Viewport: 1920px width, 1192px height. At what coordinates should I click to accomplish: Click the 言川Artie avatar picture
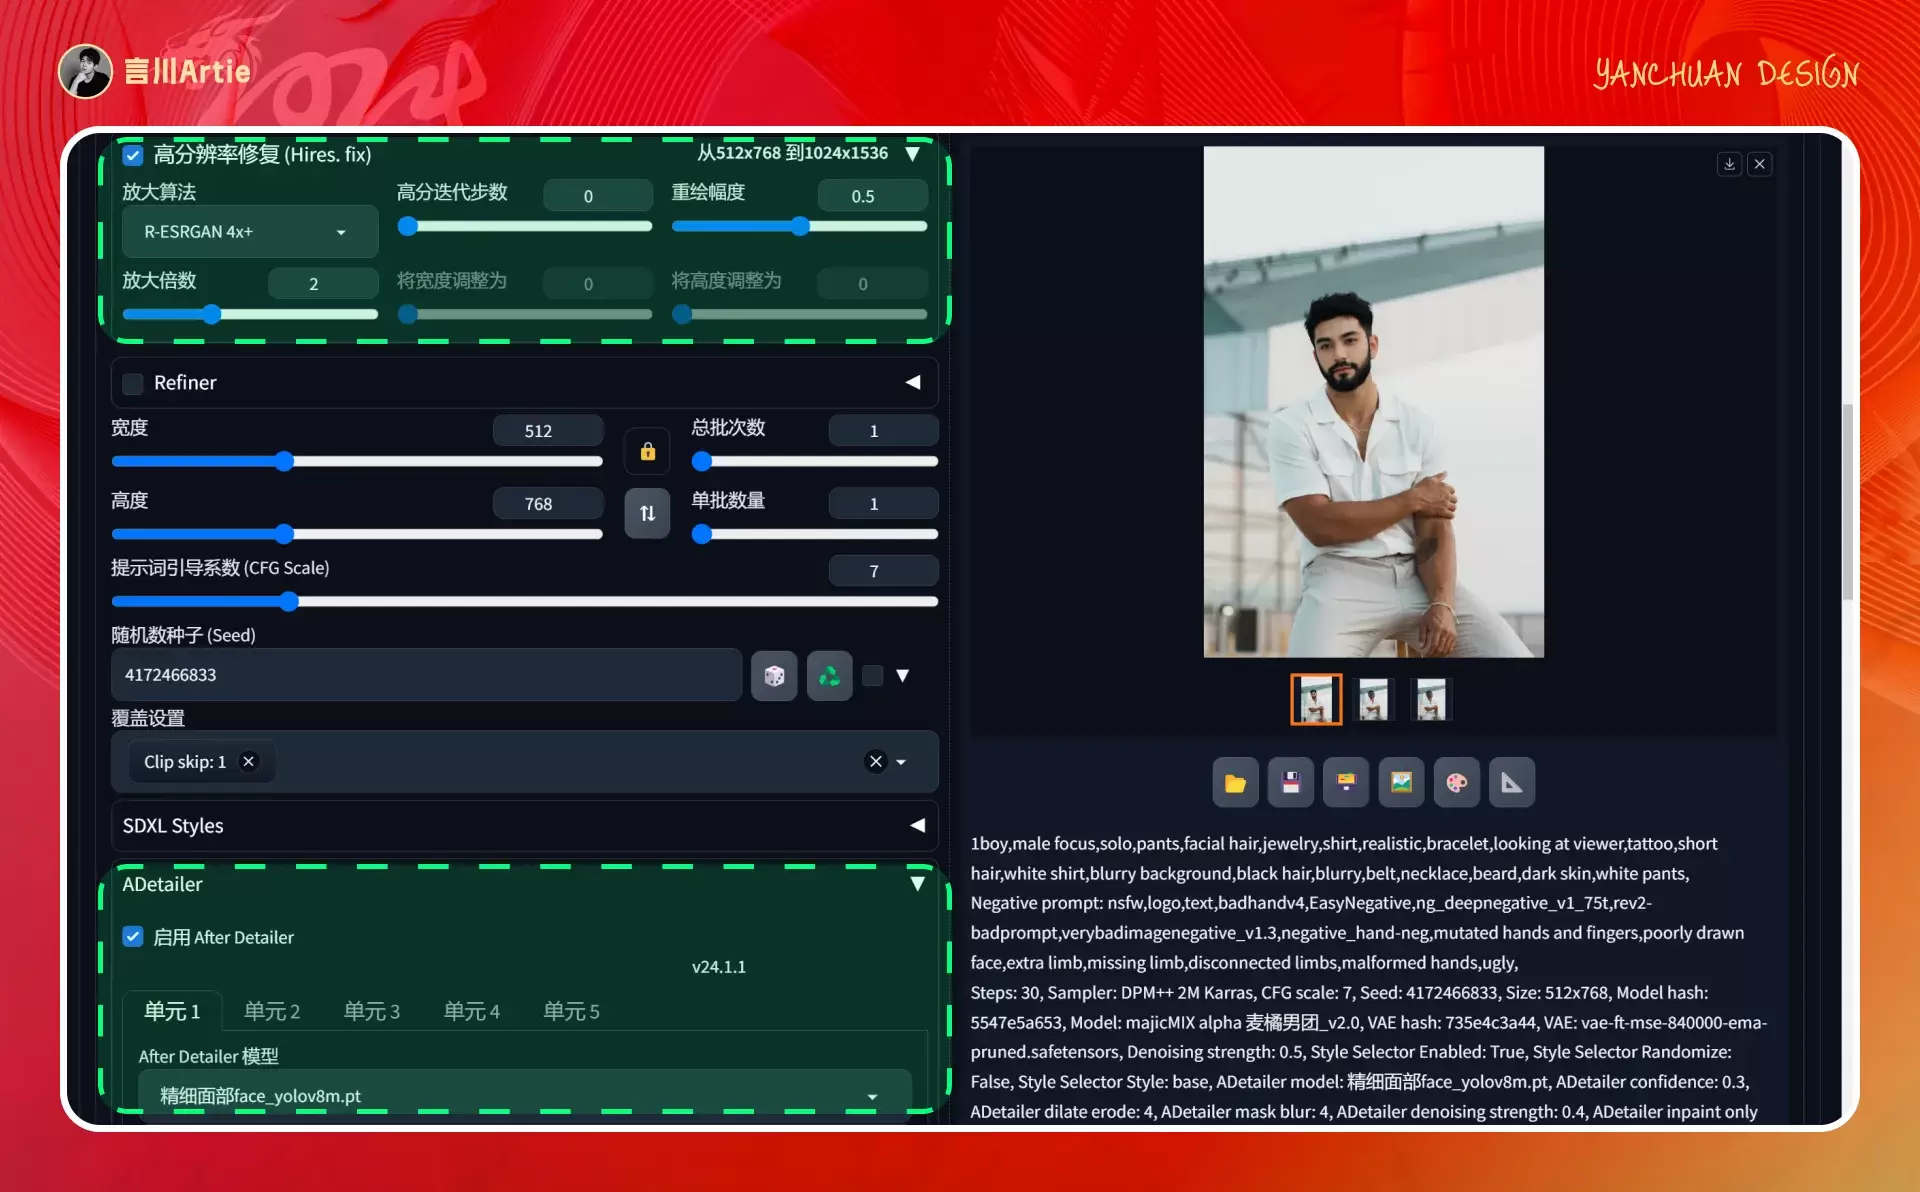(x=85, y=72)
